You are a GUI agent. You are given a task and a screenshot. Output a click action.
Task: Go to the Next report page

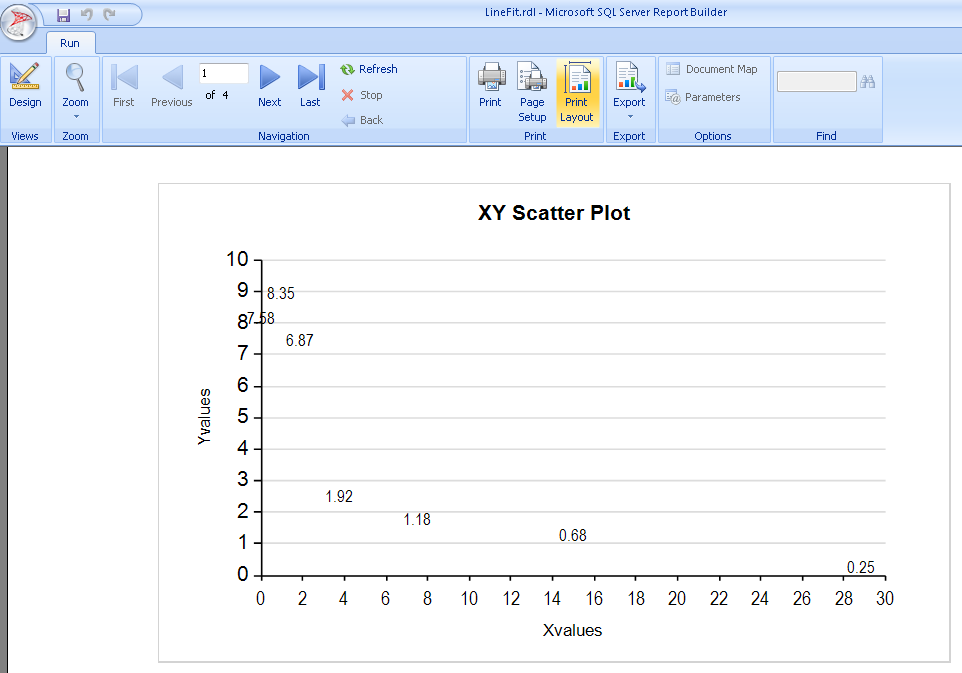pos(270,86)
